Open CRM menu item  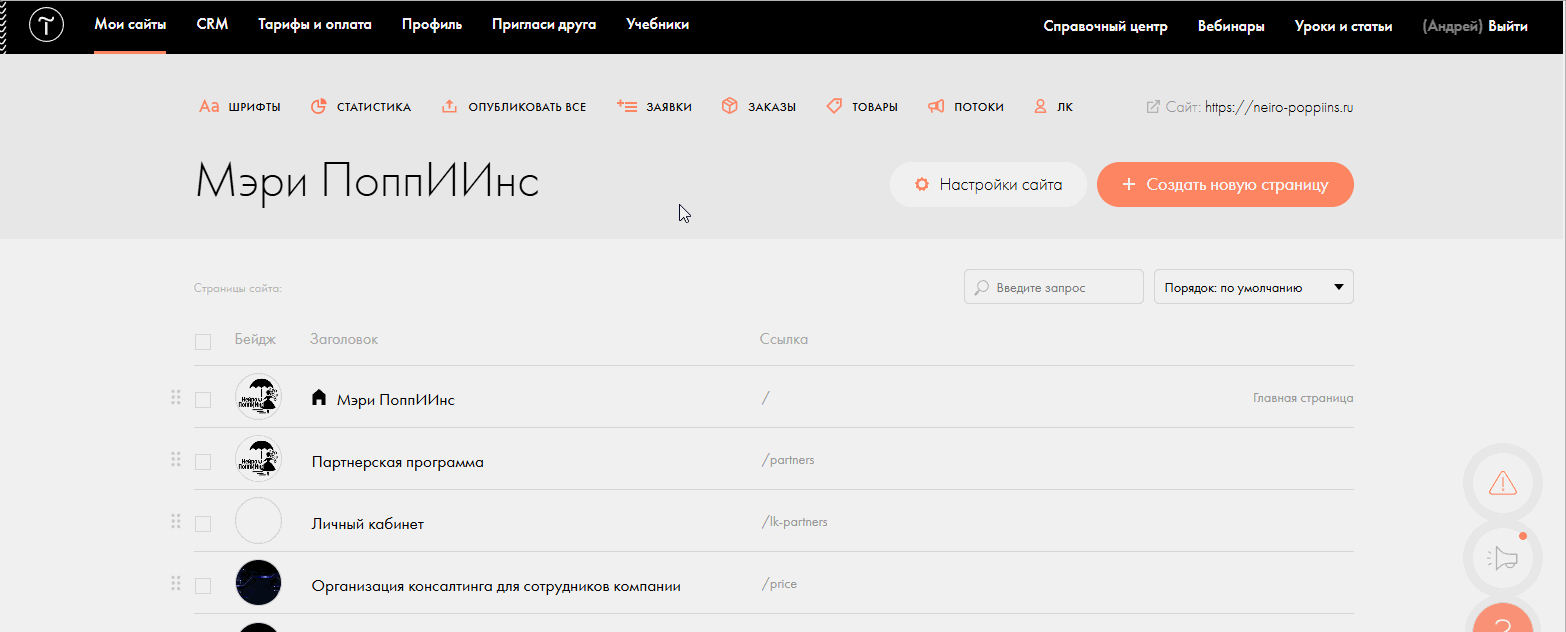coord(212,24)
